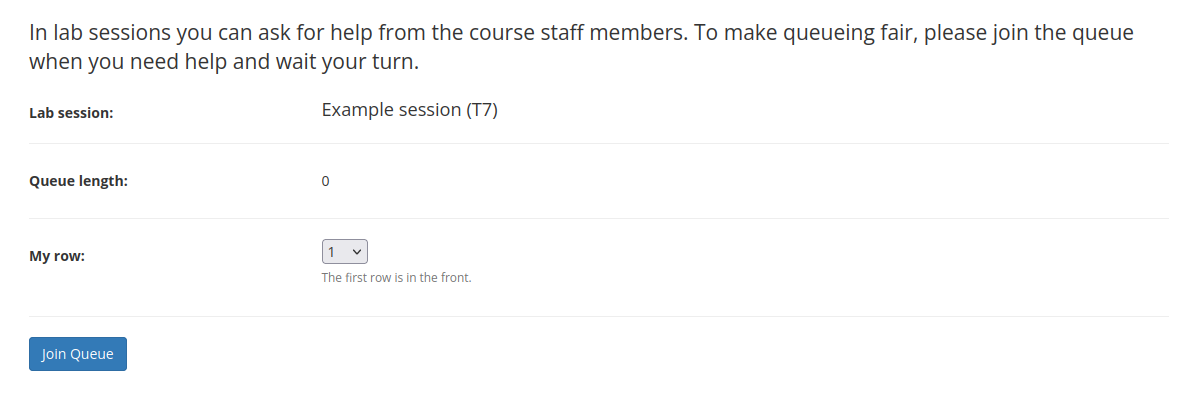Viewport: 1196px width, 420px height.
Task: Click the "Queue length:" label
Action: (x=79, y=181)
